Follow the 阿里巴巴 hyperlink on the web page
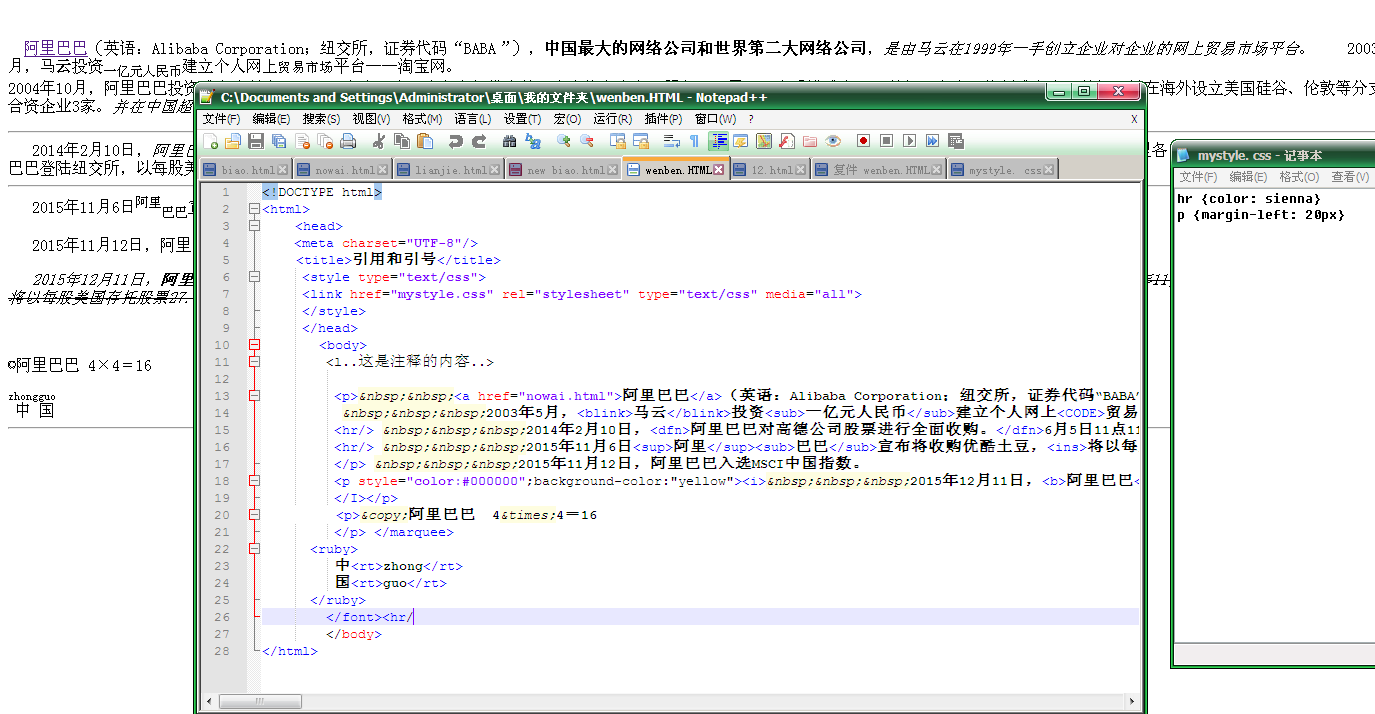This screenshot has height=714, width=1375. click(x=56, y=48)
